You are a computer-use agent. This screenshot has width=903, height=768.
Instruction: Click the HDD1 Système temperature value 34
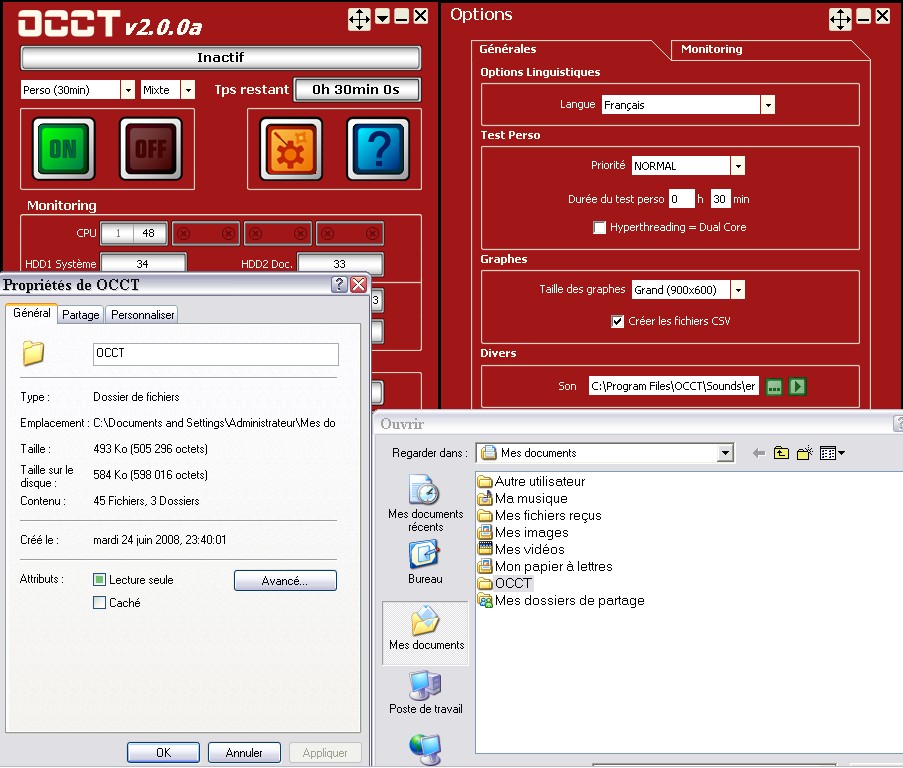tap(143, 264)
